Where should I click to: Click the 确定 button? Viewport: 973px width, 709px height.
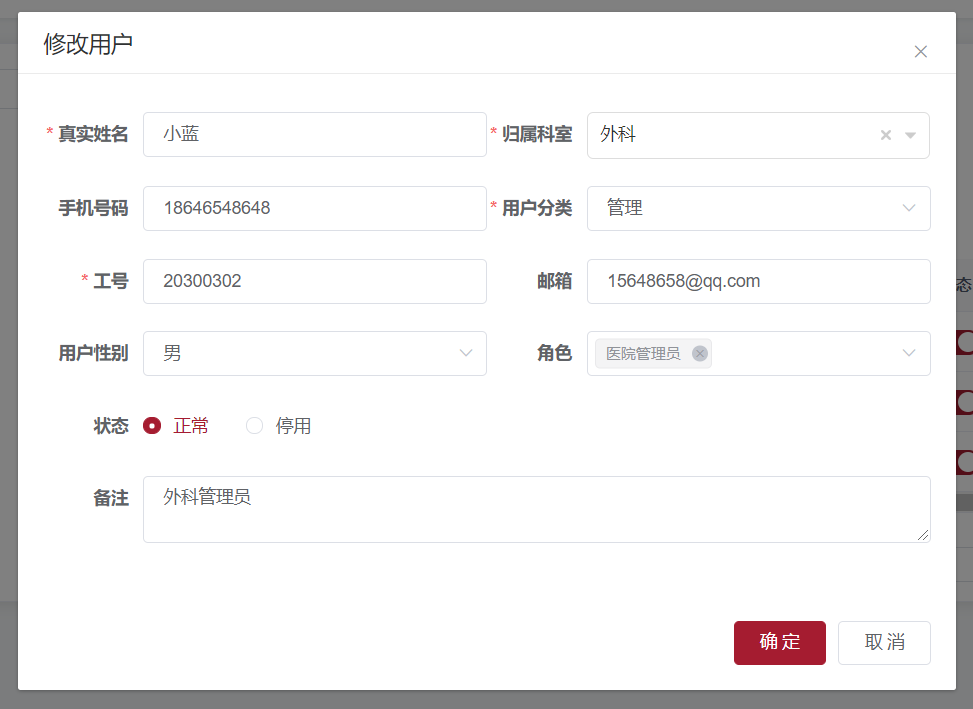pyautogui.click(x=779, y=643)
